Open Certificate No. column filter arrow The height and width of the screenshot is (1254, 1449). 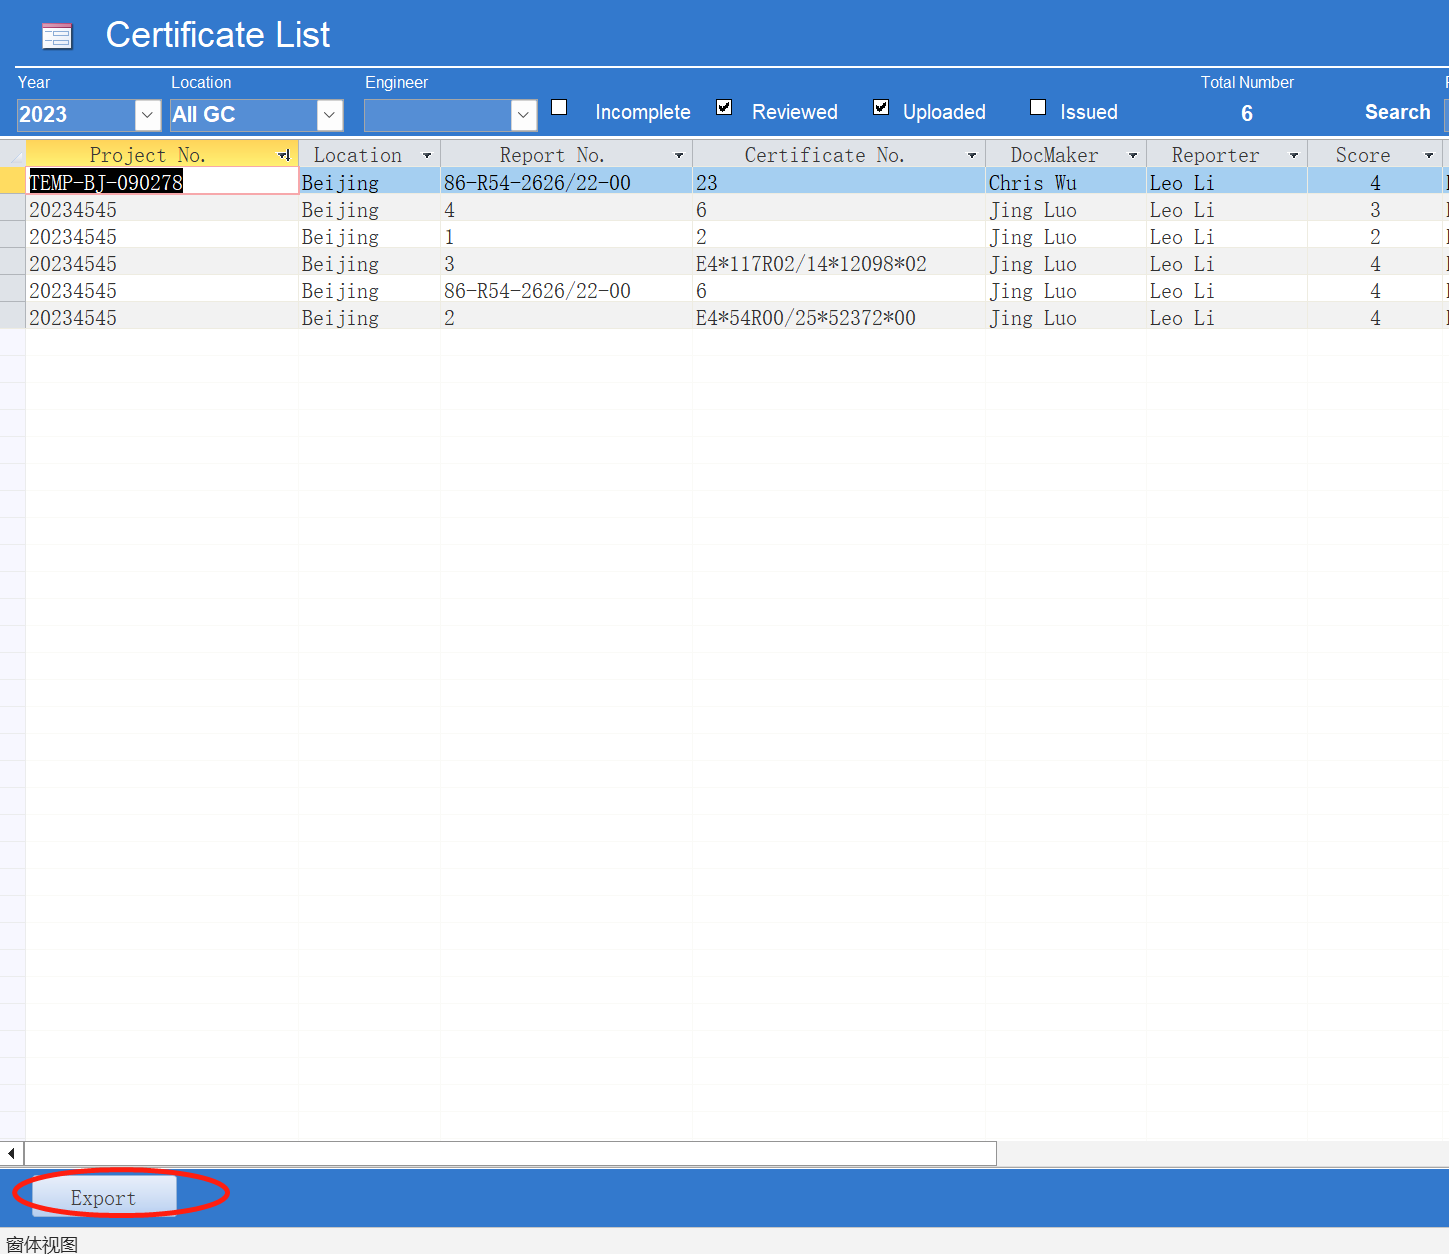(x=972, y=155)
